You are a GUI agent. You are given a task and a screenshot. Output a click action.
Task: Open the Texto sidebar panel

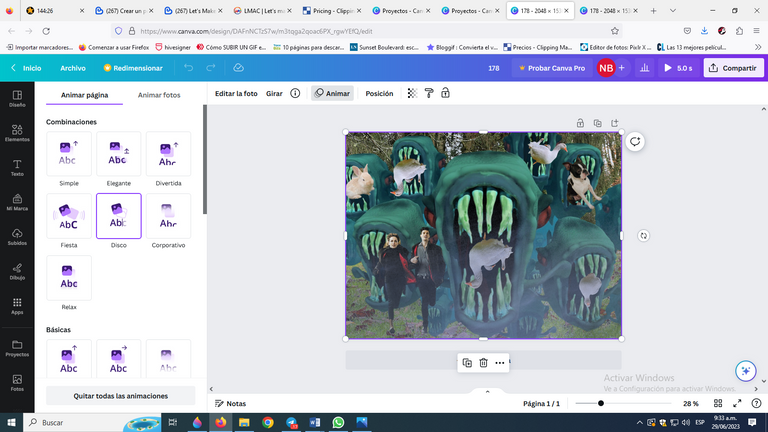17,168
